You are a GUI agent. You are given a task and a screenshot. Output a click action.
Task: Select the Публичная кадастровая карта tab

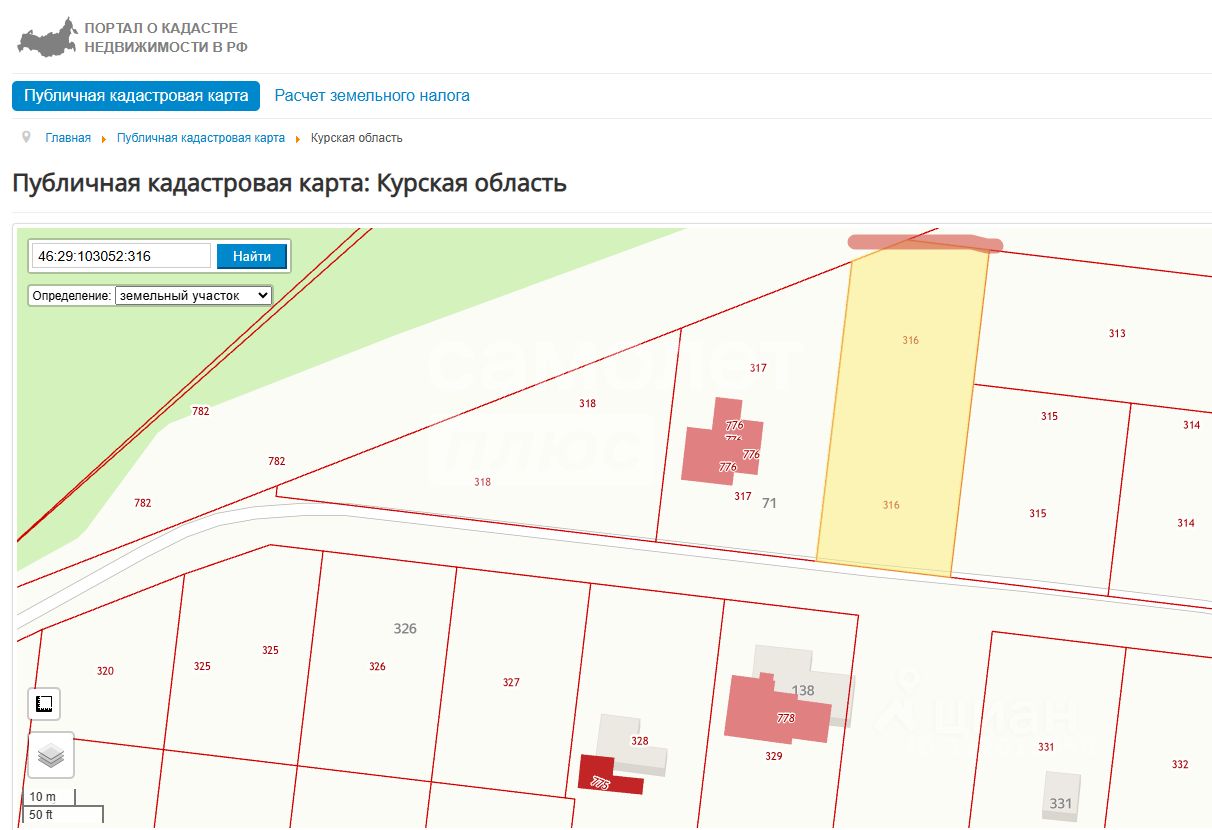point(136,96)
